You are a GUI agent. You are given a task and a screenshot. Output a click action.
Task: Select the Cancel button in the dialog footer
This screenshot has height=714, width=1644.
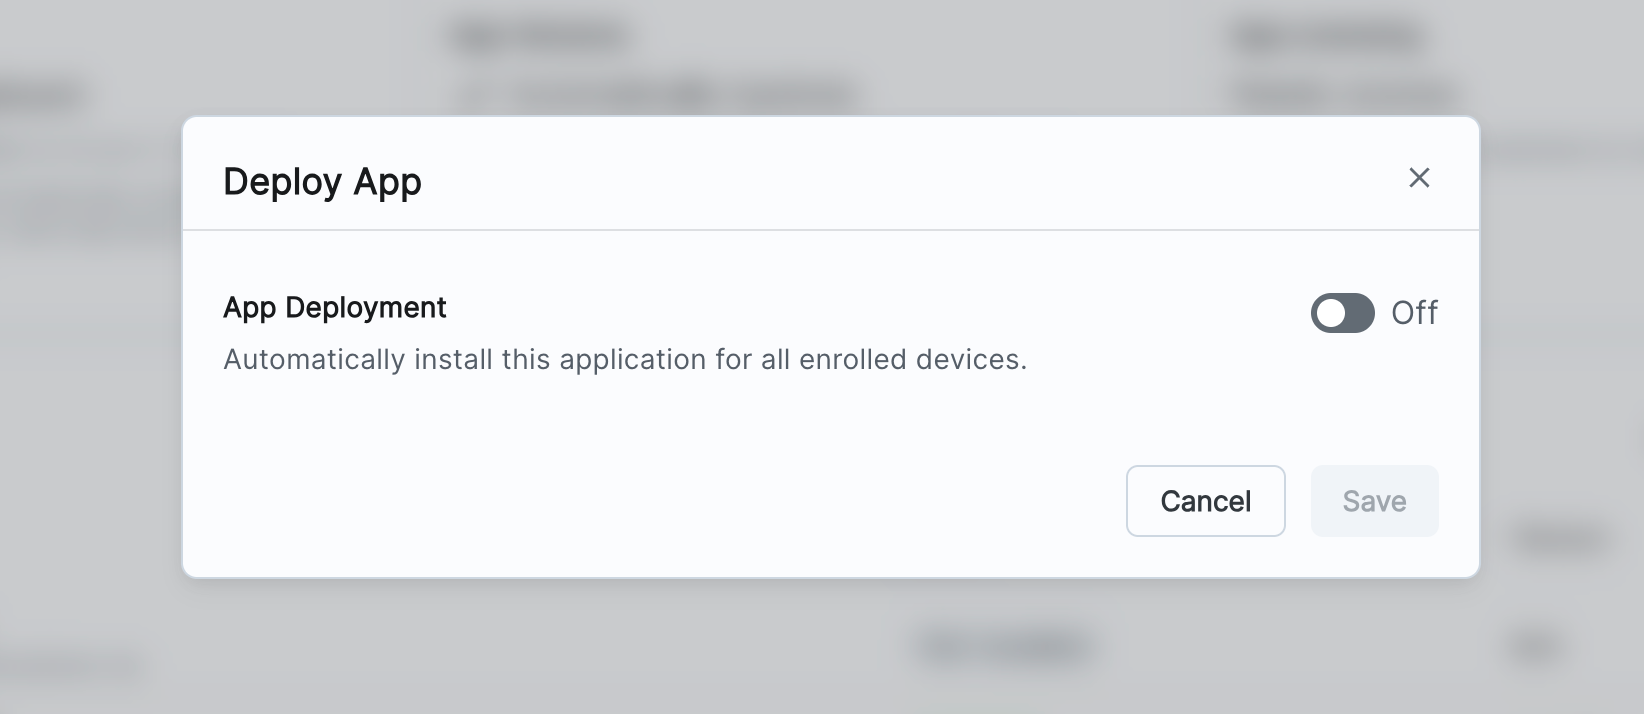[1205, 501]
